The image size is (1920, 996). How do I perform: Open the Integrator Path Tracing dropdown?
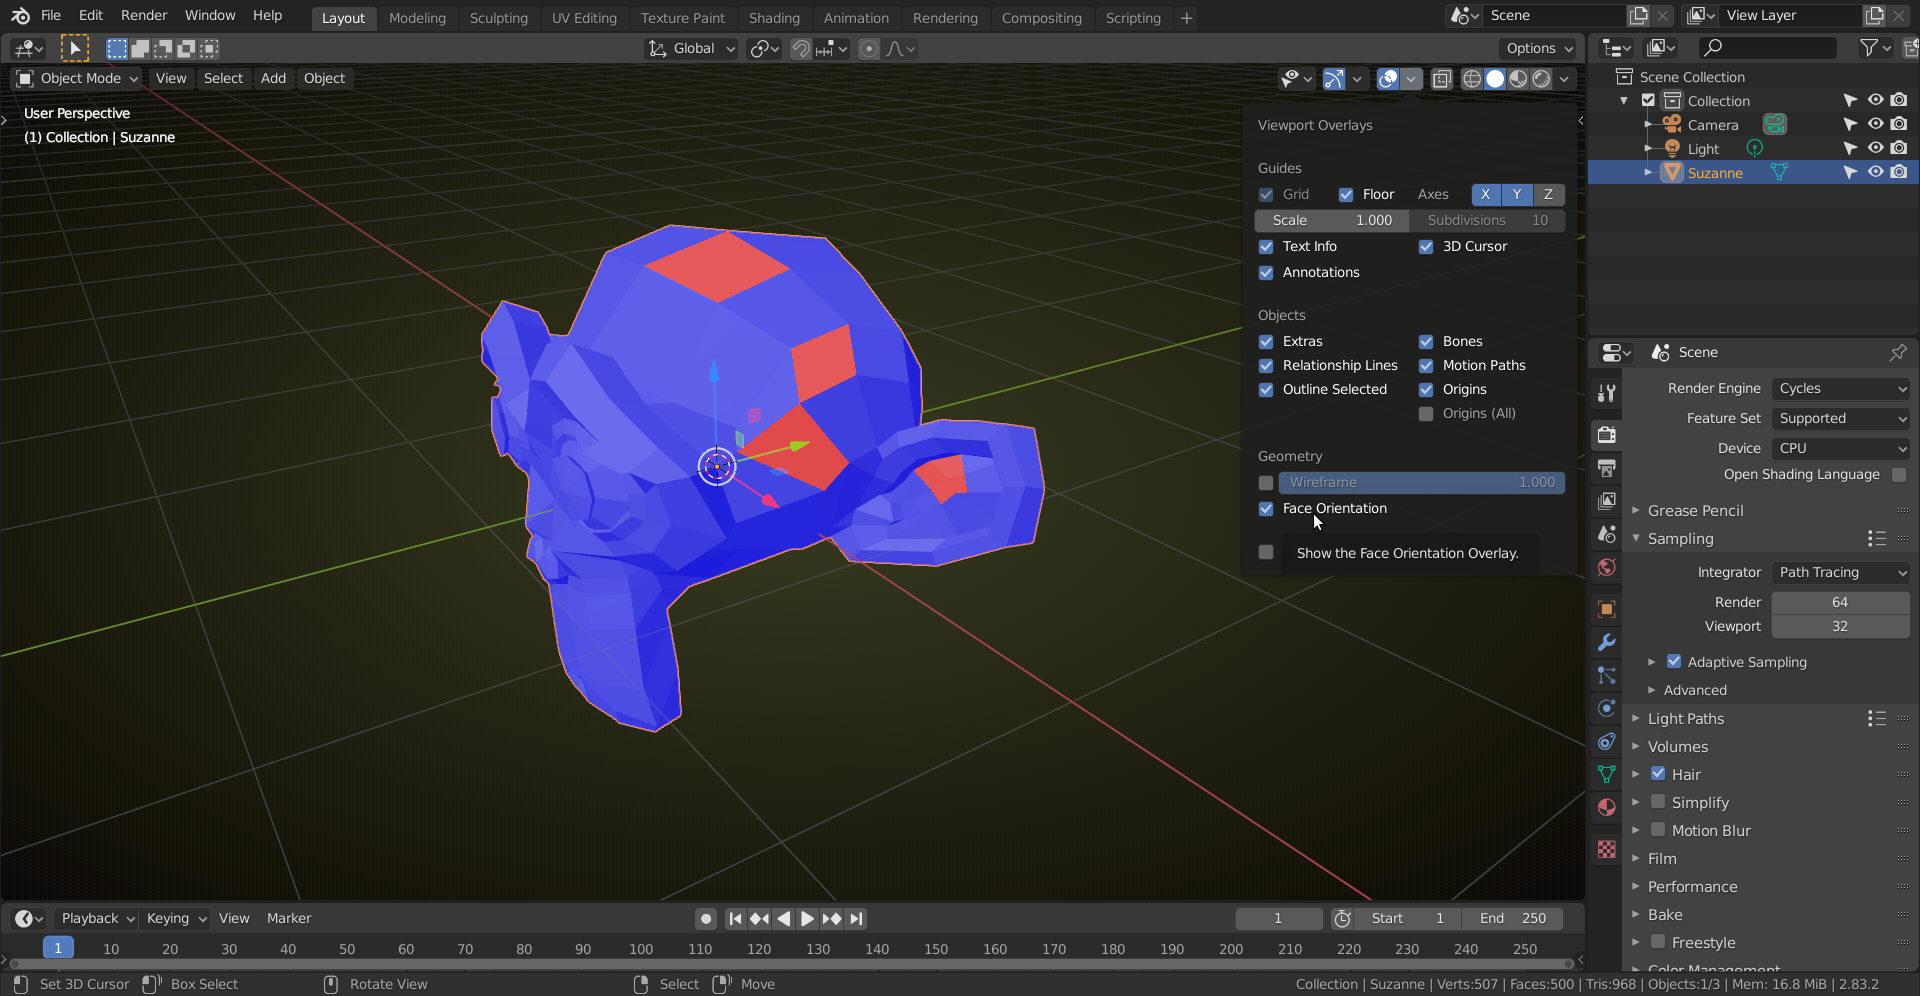1841,573
